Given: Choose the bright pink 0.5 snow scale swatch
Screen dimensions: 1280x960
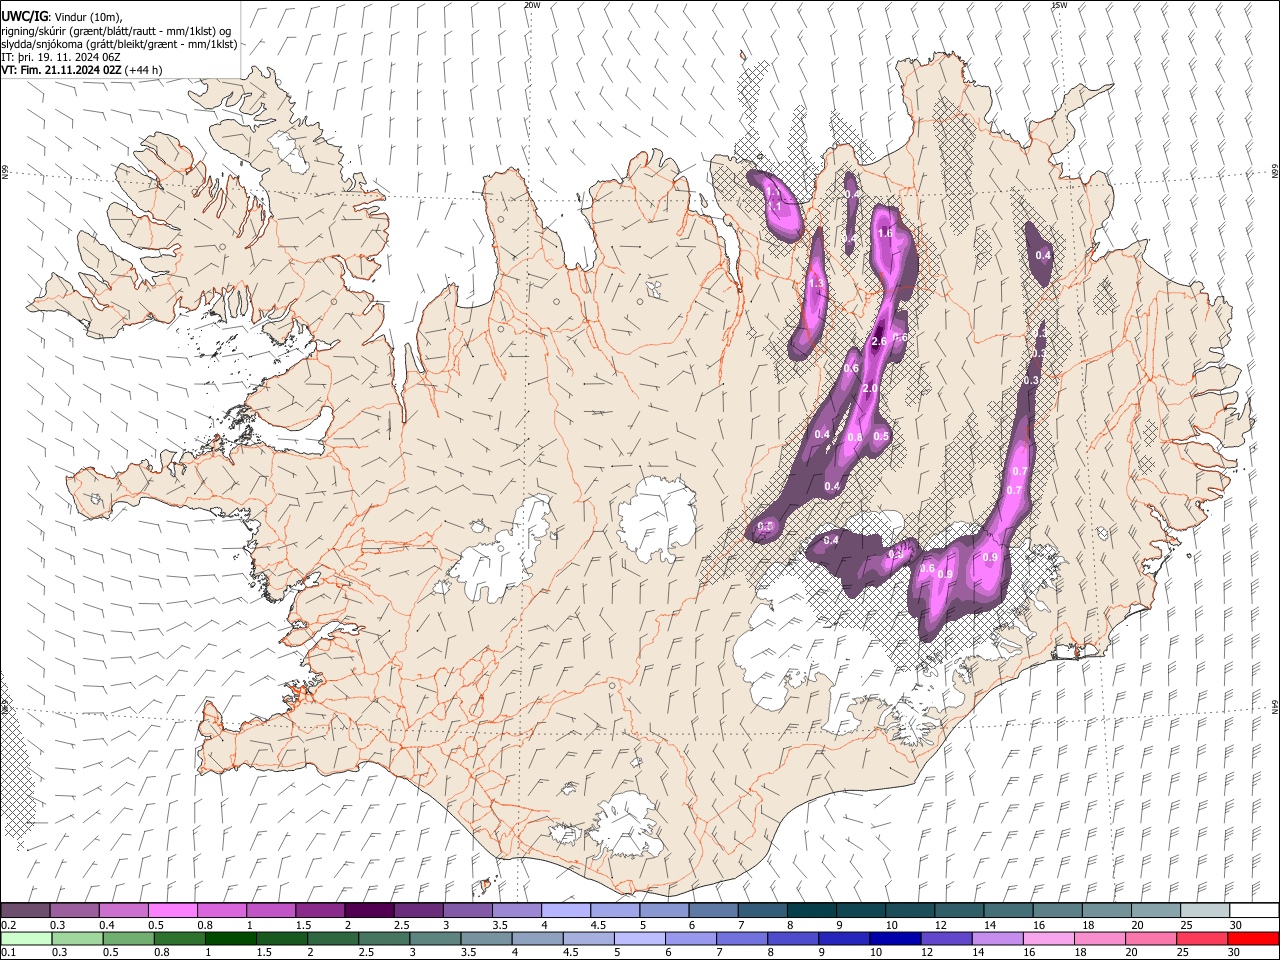Looking at the screenshot, I should tap(173, 910).
